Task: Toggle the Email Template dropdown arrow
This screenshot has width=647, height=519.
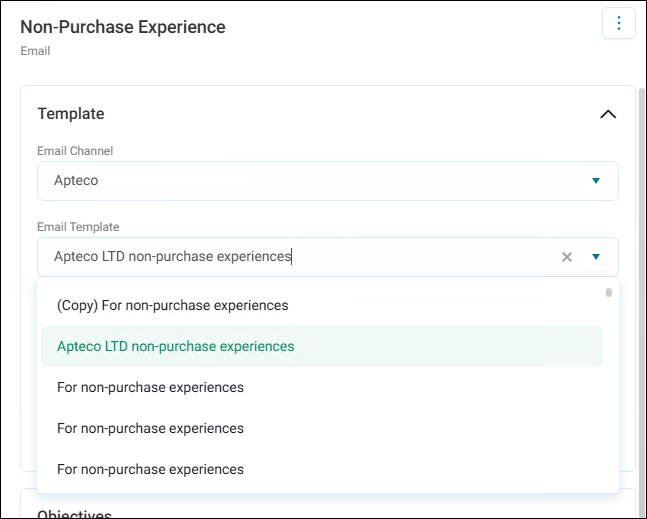Action: click(595, 257)
